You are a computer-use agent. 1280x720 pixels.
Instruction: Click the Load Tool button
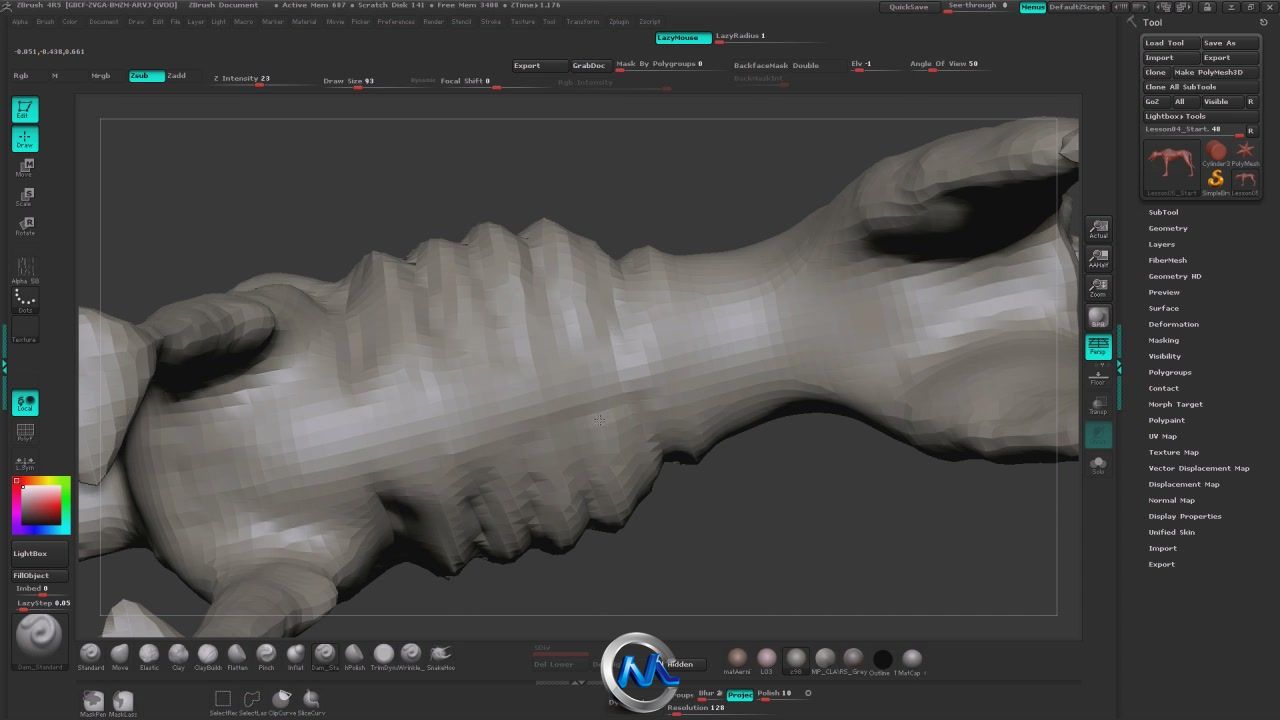click(1170, 43)
